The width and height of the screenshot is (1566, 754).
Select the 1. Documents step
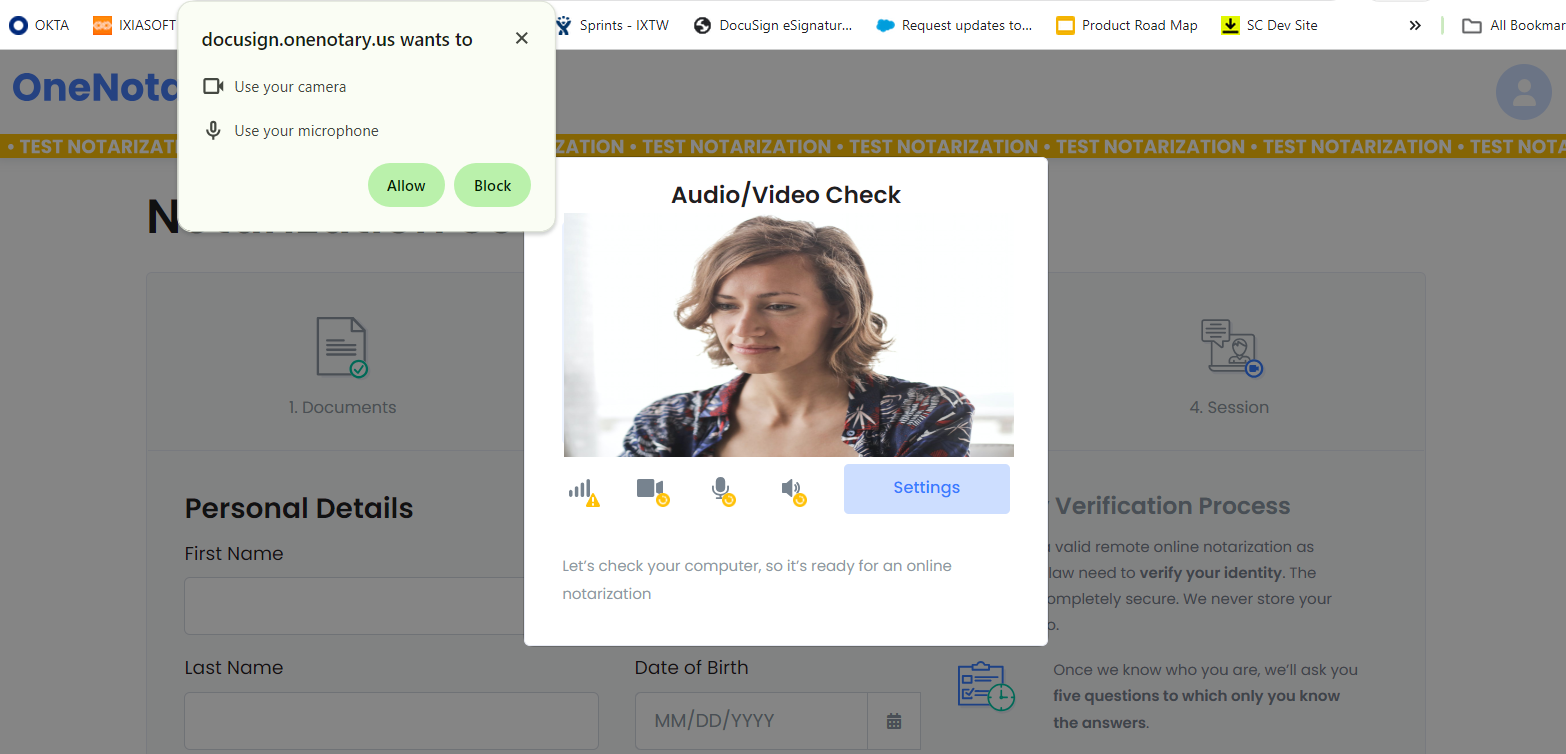[343, 361]
